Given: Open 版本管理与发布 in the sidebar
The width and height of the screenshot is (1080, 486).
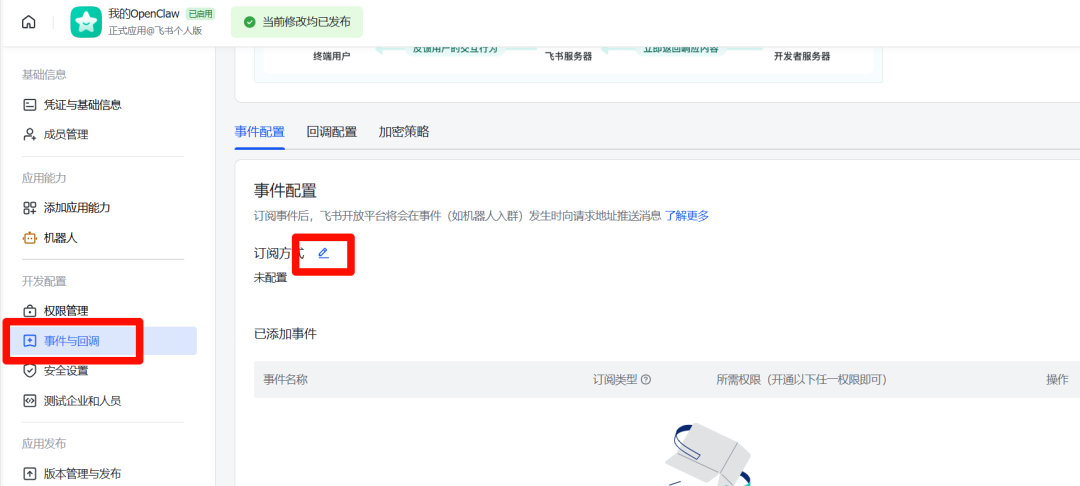Looking at the screenshot, I should coord(82,473).
